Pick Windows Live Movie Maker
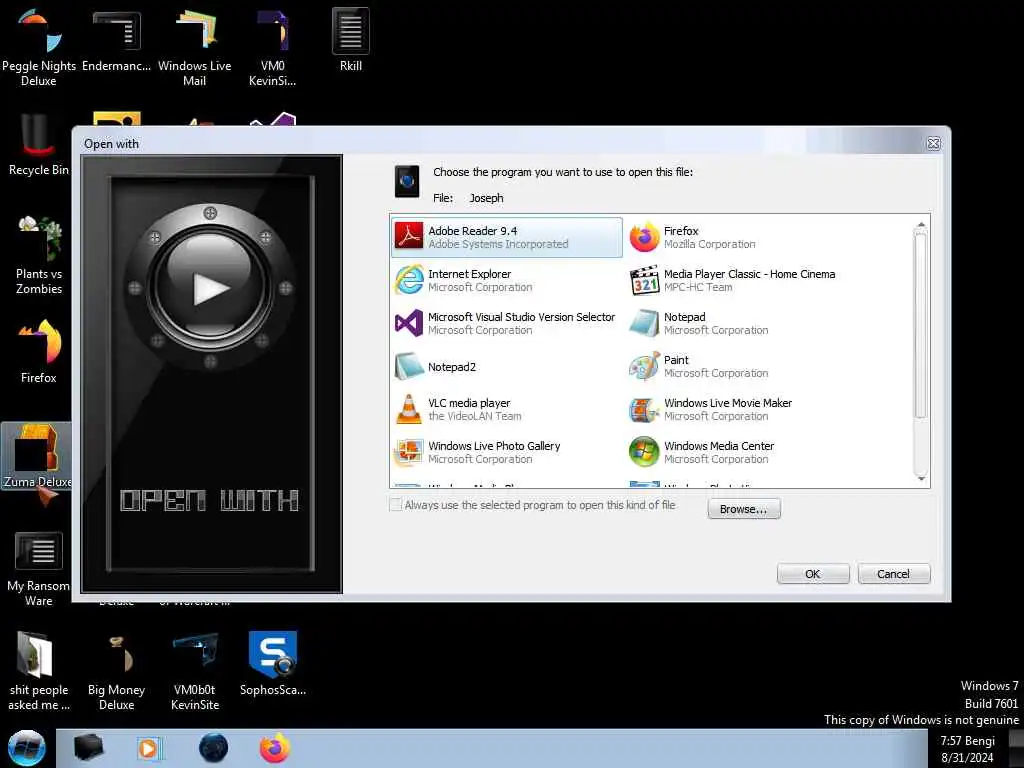This screenshot has width=1024, height=768. click(x=743, y=409)
